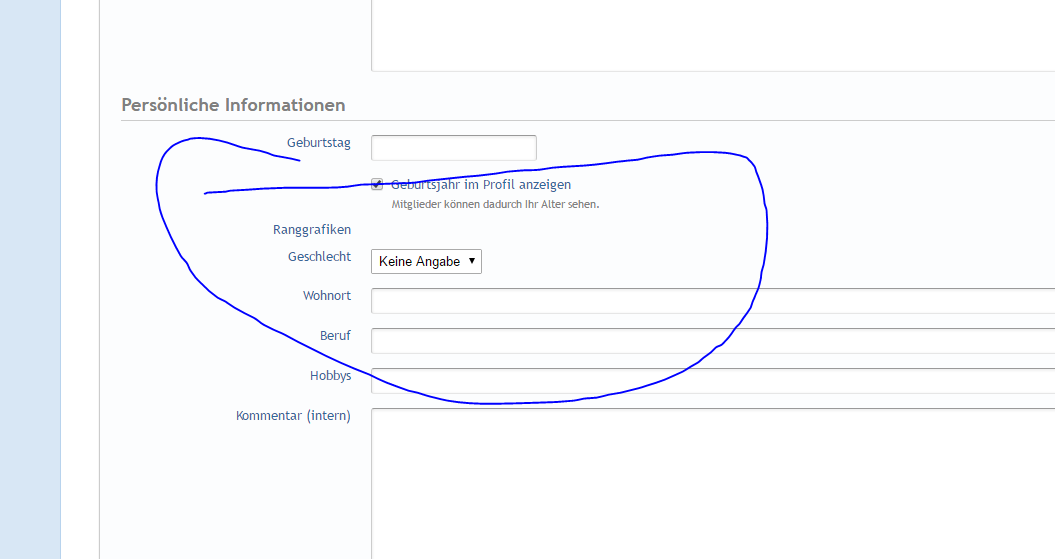Click the Ranggrafiken label

click(x=311, y=230)
